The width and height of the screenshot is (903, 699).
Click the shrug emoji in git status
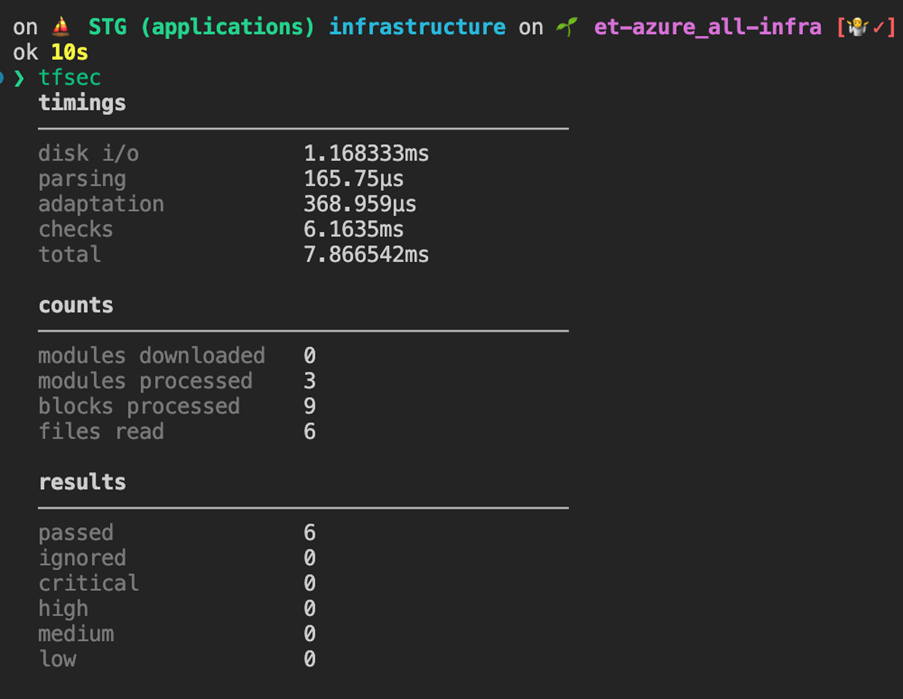(858, 26)
